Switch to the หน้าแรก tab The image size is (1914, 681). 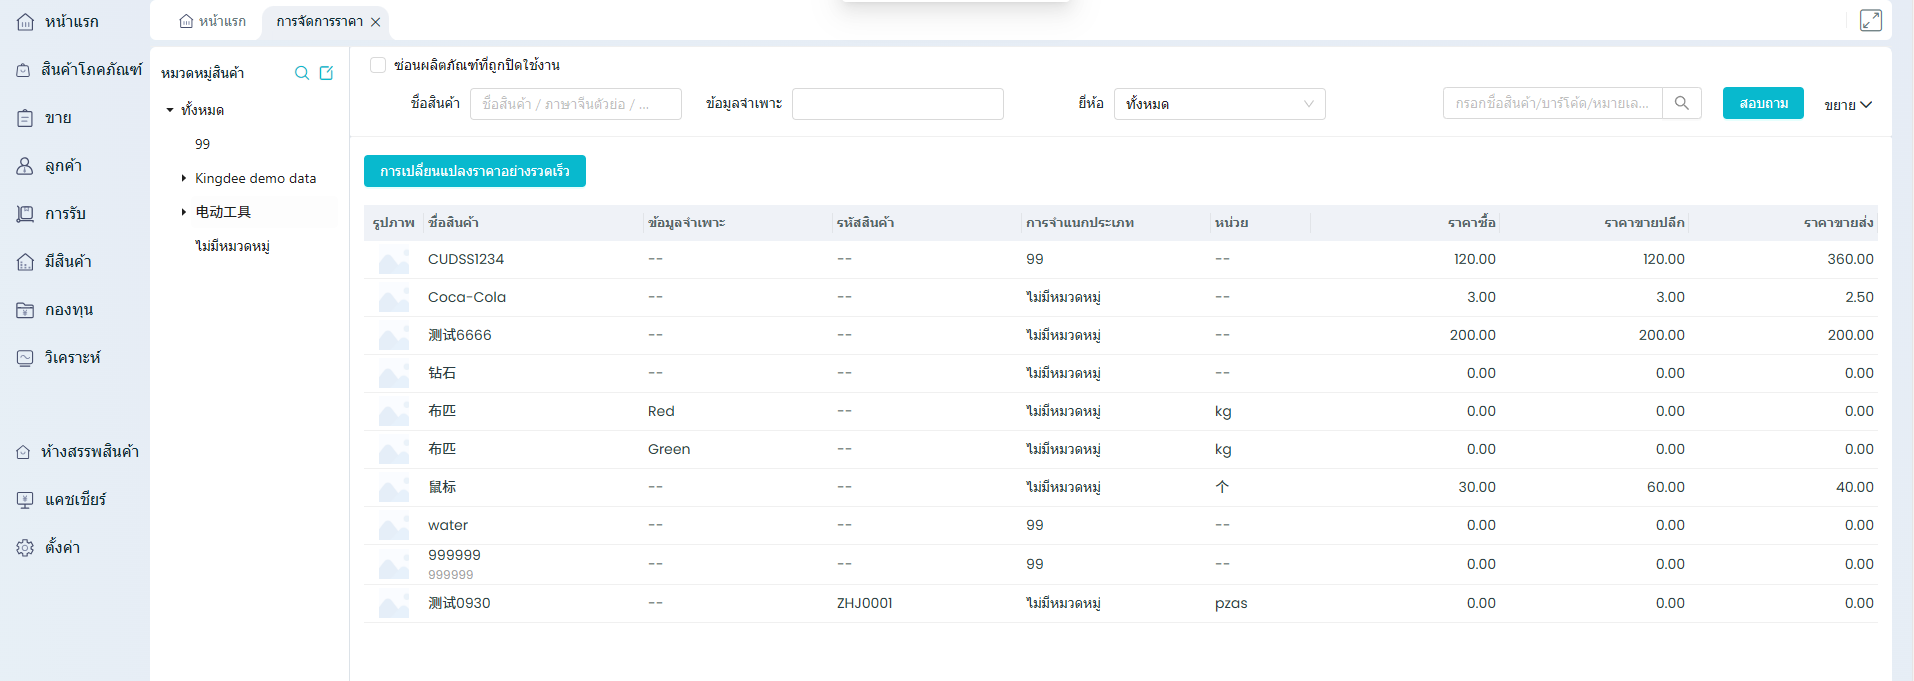pos(212,22)
